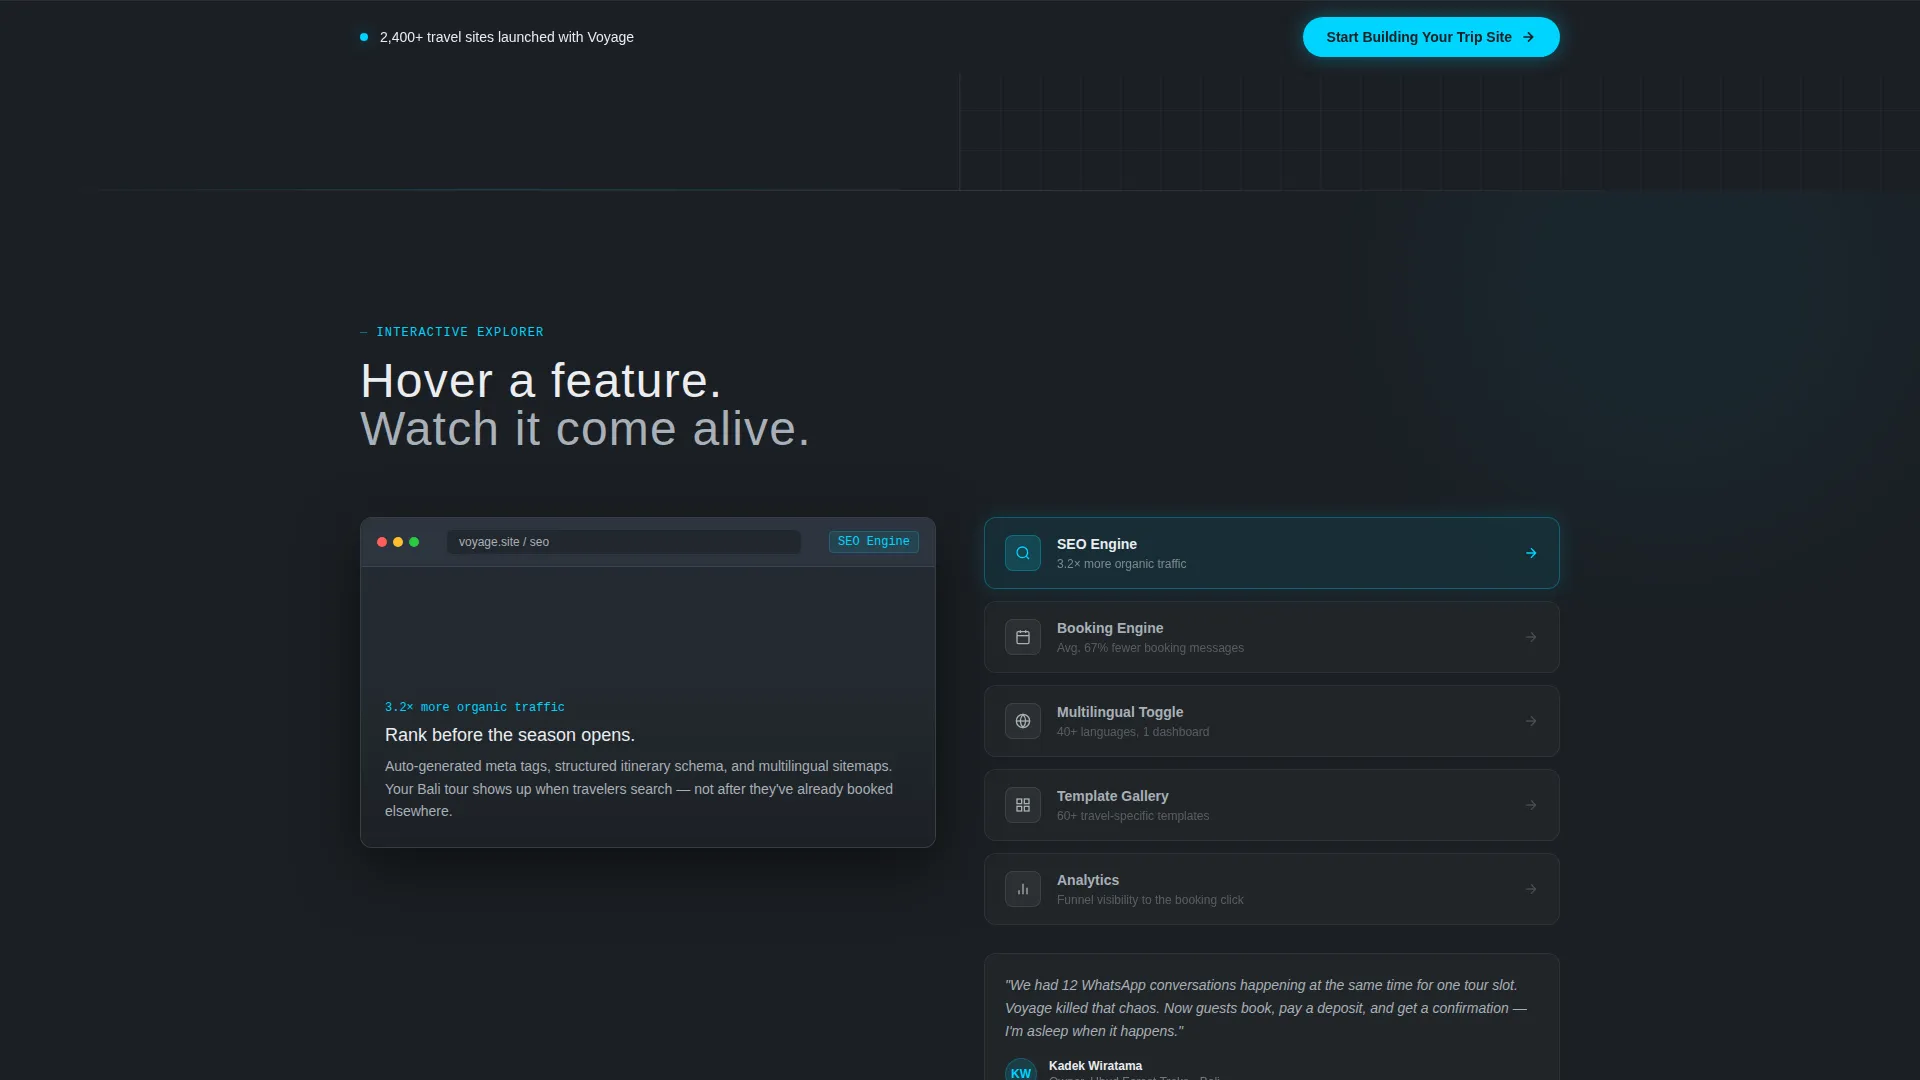Click the Template Gallery grid icon
1920x1080 pixels.
(x=1022, y=805)
